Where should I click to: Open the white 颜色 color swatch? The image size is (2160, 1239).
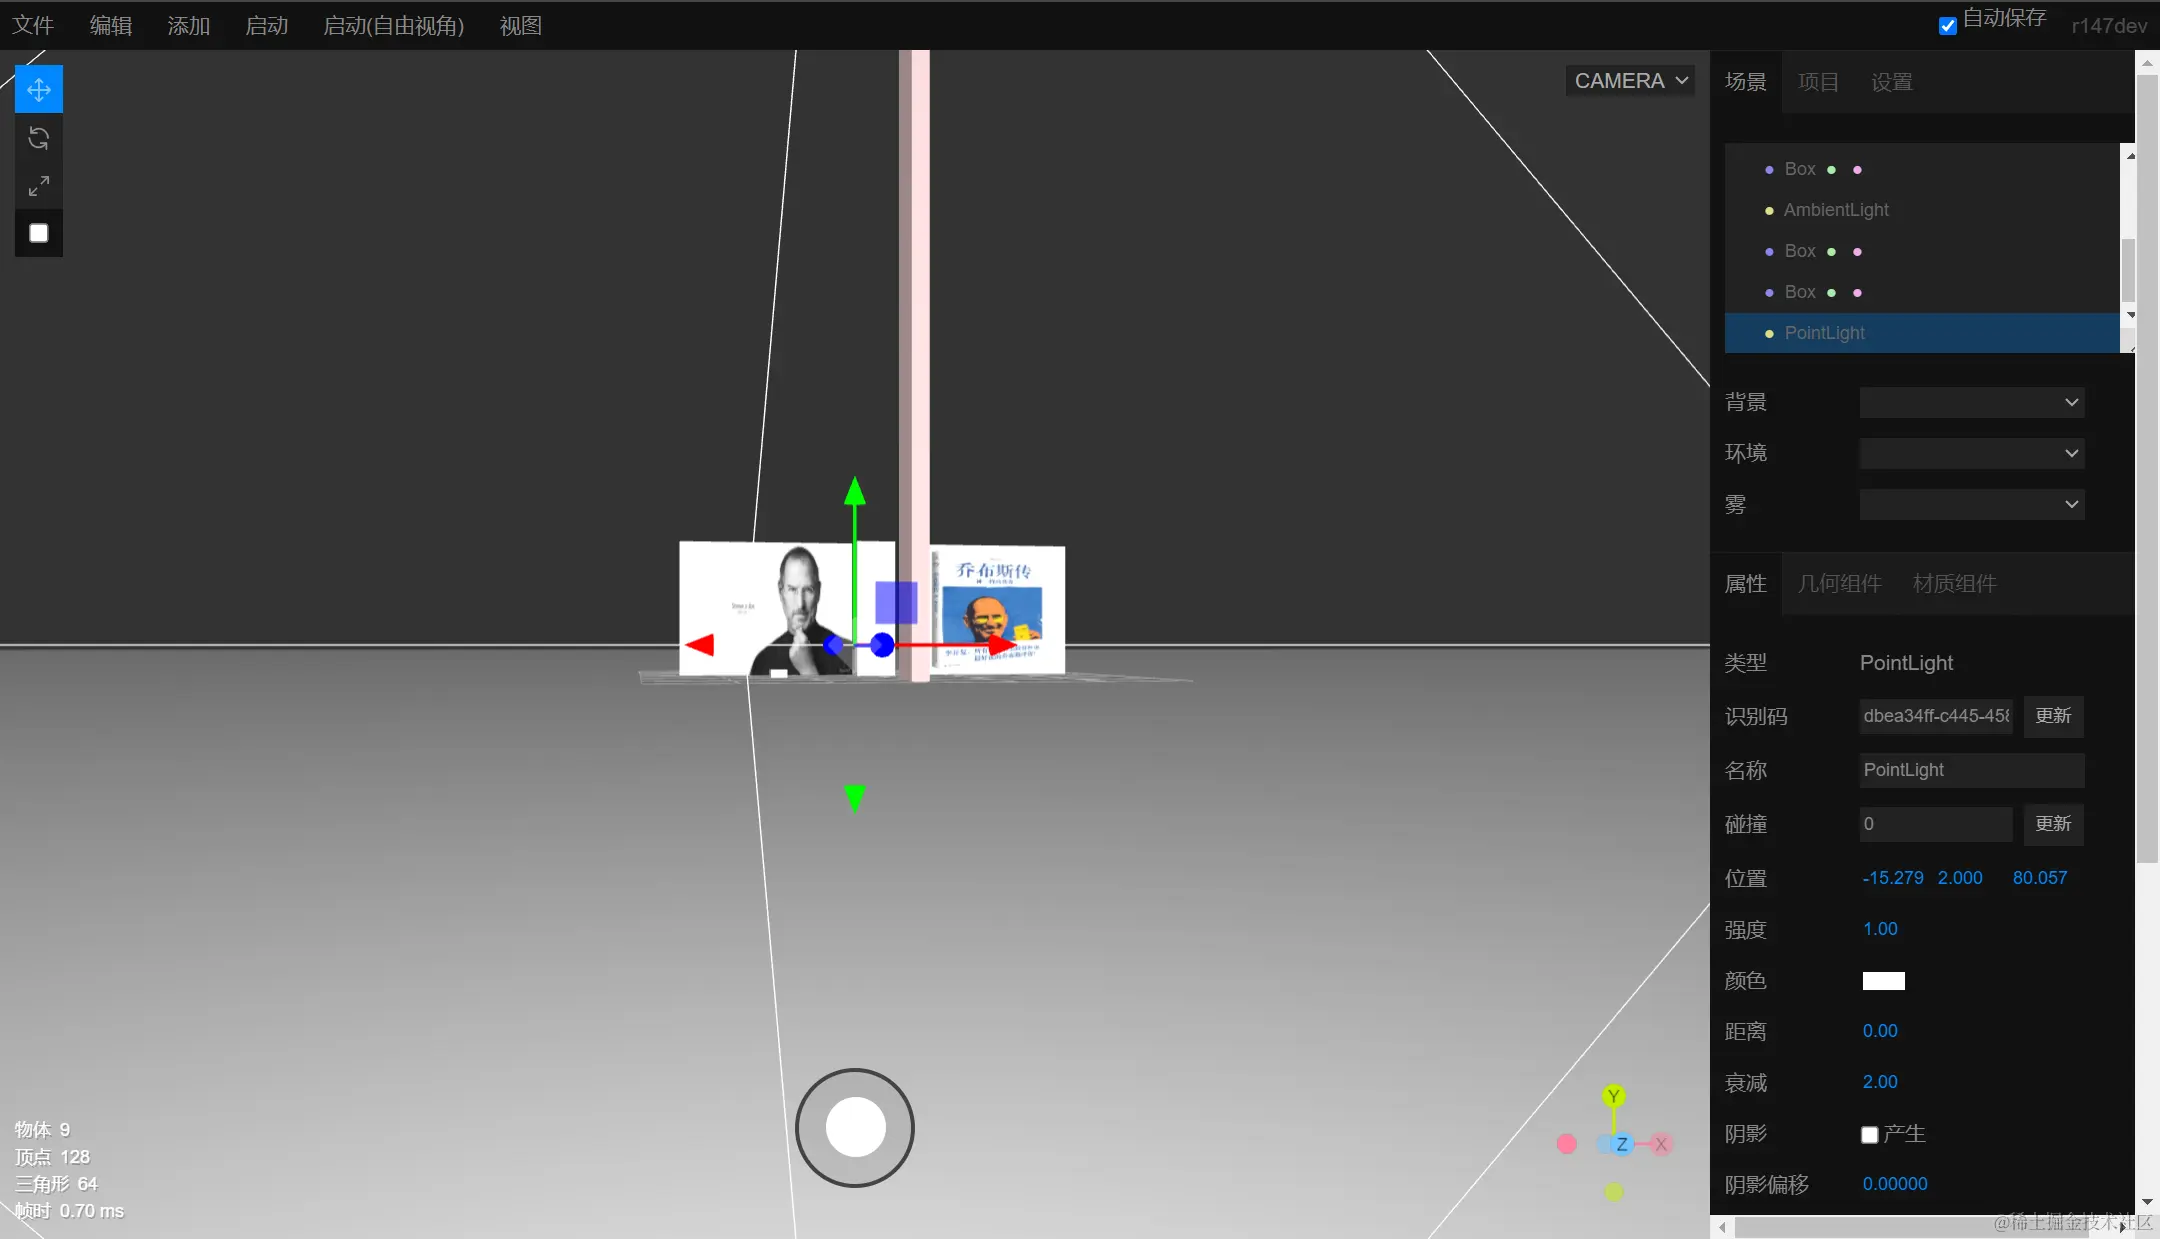pos(1883,981)
